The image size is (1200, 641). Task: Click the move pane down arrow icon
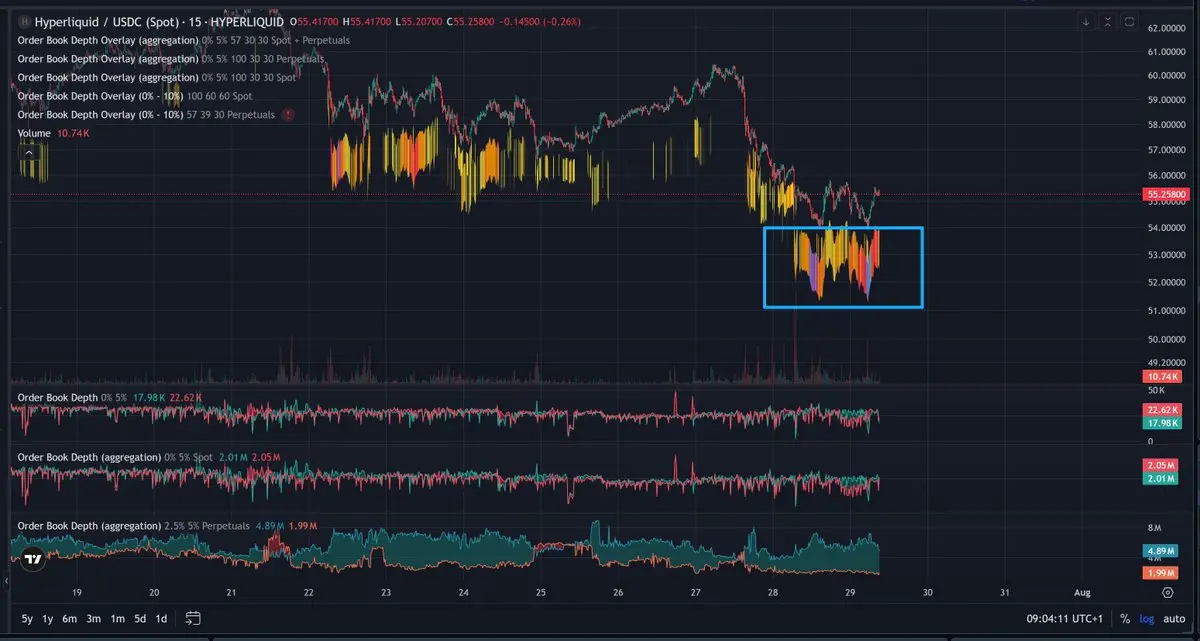coord(1086,21)
